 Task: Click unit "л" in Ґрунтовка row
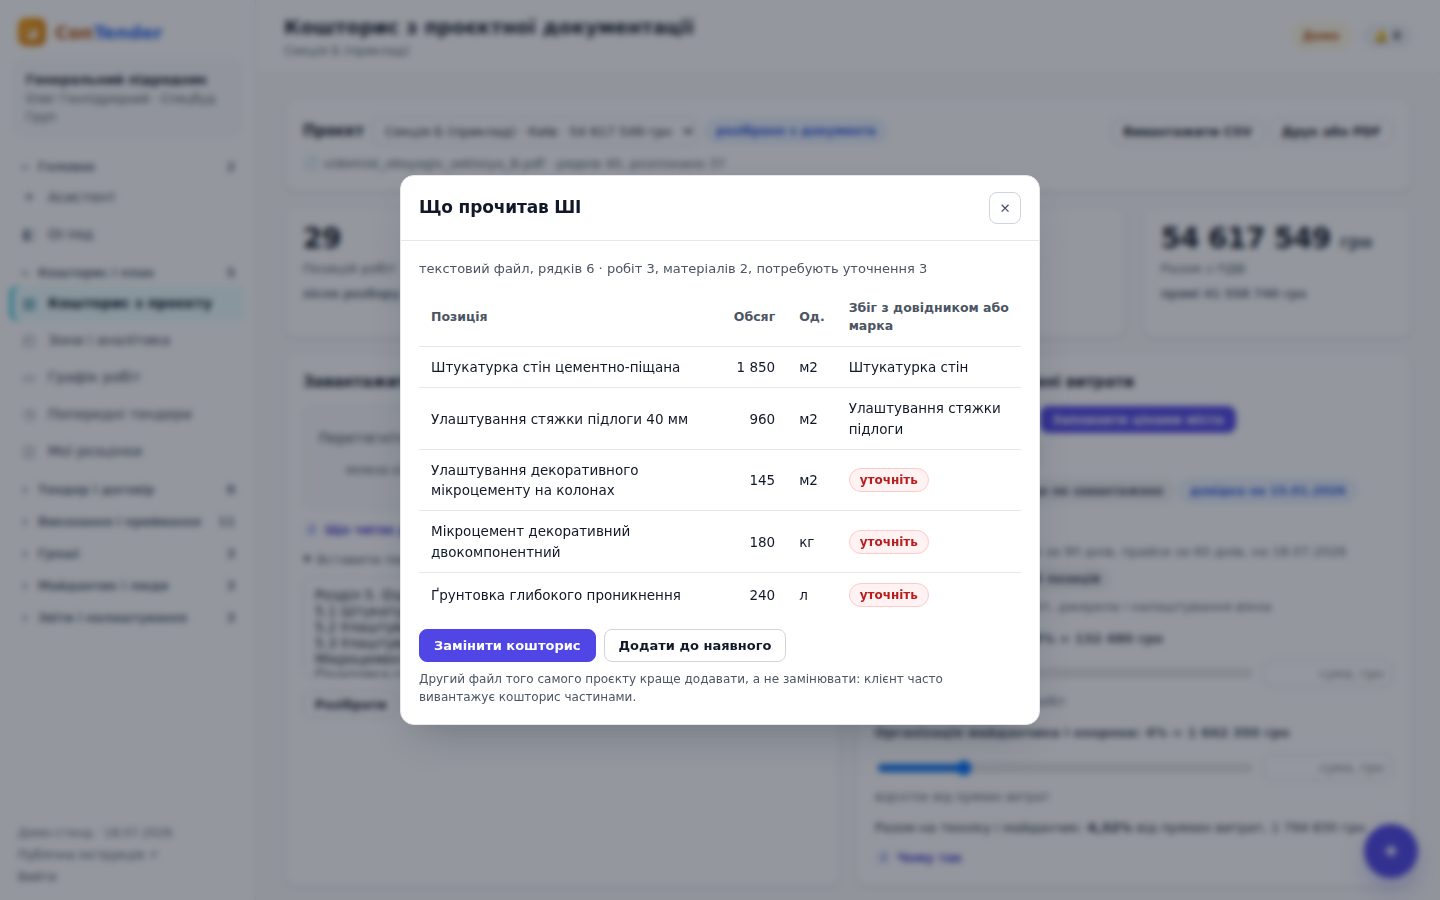click(803, 595)
